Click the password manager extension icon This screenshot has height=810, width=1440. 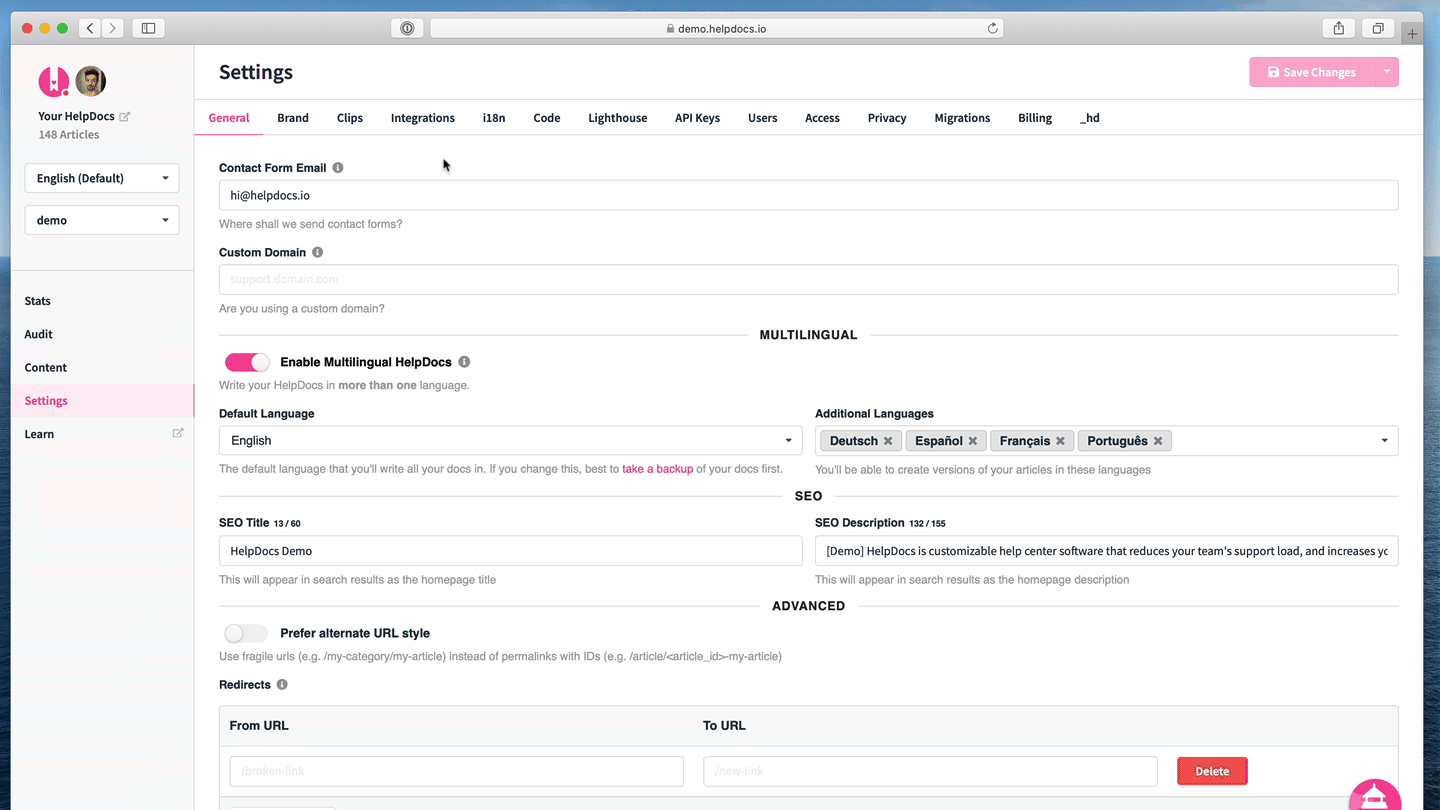coord(407,28)
